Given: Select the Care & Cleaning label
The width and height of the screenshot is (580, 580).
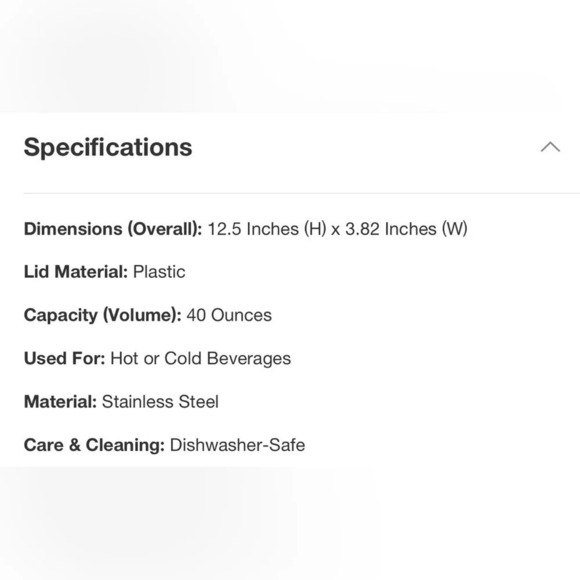Looking at the screenshot, I should (x=94, y=445).
